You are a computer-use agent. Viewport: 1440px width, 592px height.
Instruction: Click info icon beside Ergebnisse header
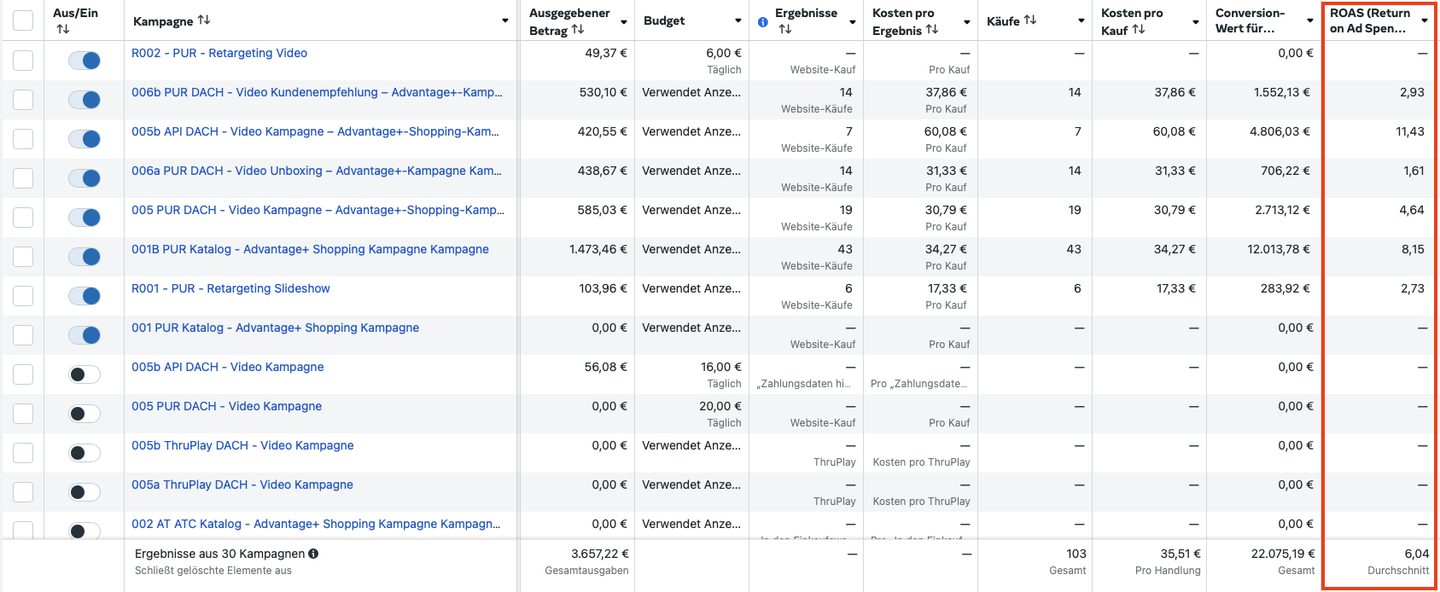coord(763,21)
